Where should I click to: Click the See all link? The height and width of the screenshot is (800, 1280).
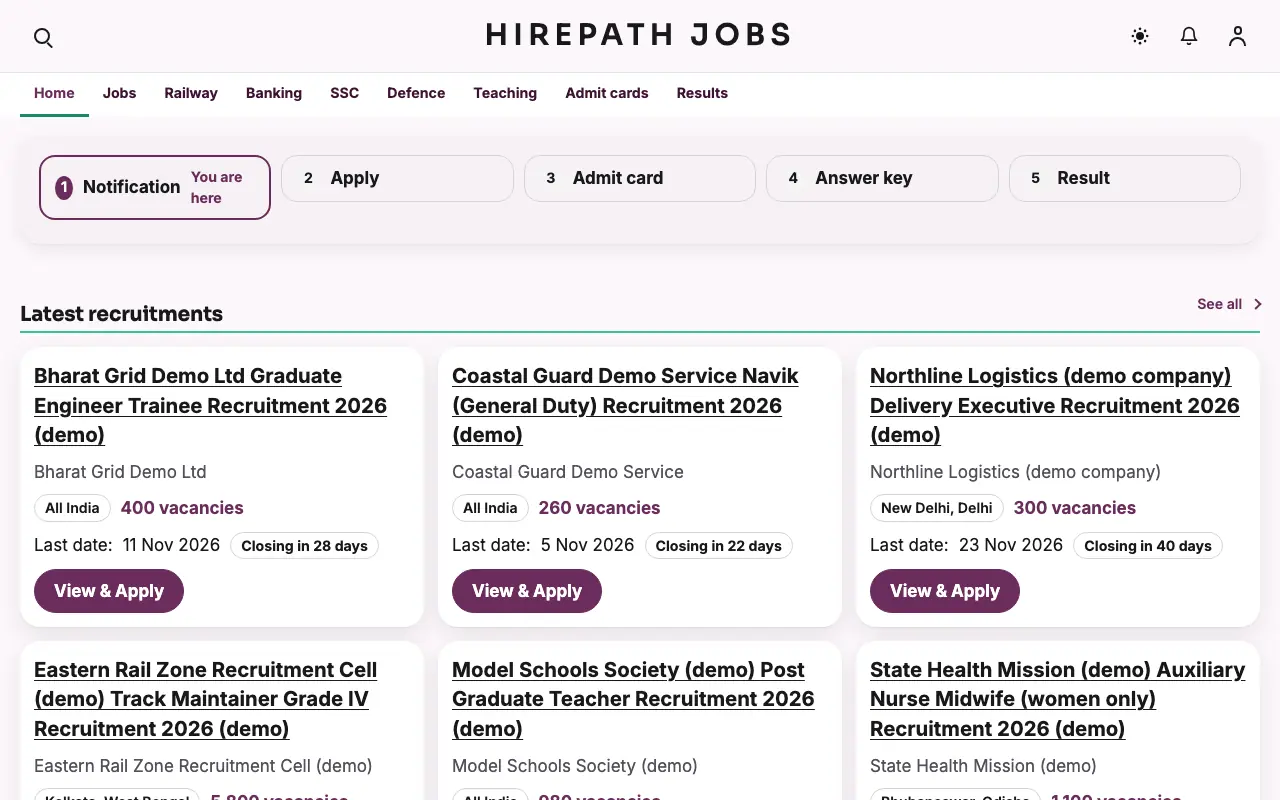pos(1220,304)
